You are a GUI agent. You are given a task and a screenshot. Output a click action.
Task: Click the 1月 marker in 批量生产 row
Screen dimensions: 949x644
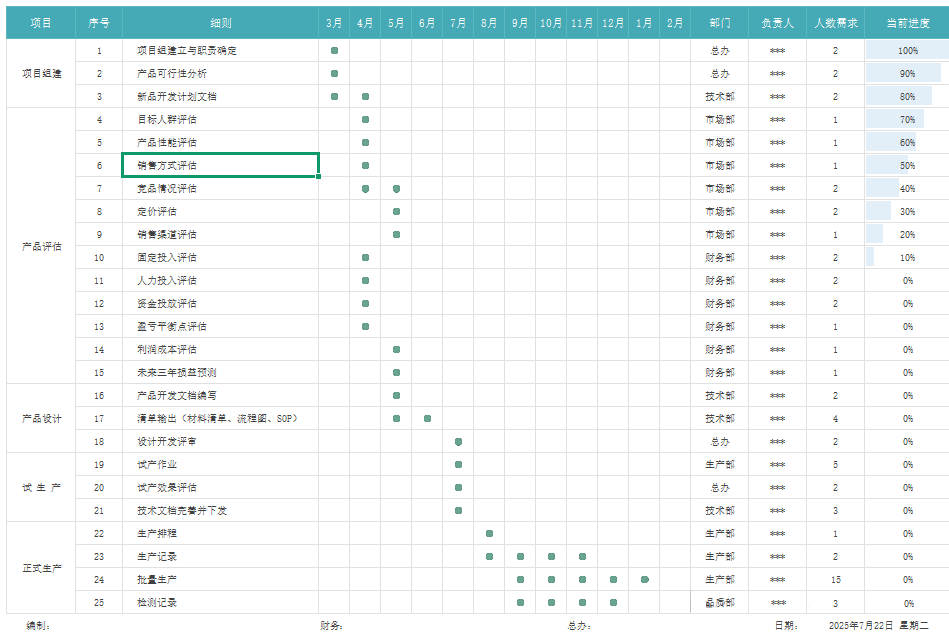pyautogui.click(x=645, y=580)
